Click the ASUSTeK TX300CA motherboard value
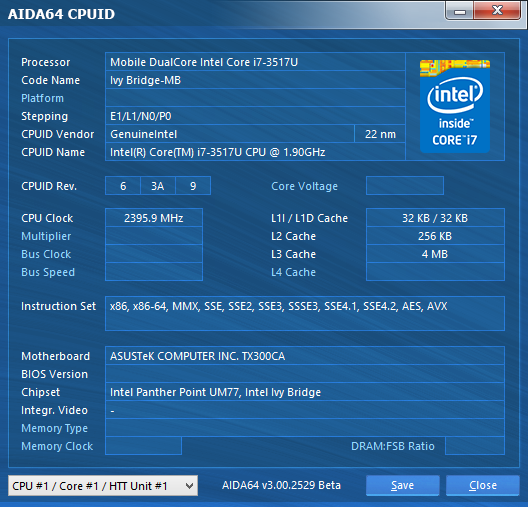The height and width of the screenshot is (507, 528). [x=305, y=356]
